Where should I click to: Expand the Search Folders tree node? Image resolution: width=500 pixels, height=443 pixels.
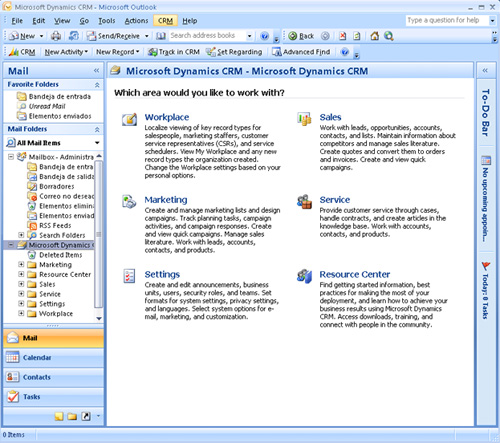pos(21,235)
